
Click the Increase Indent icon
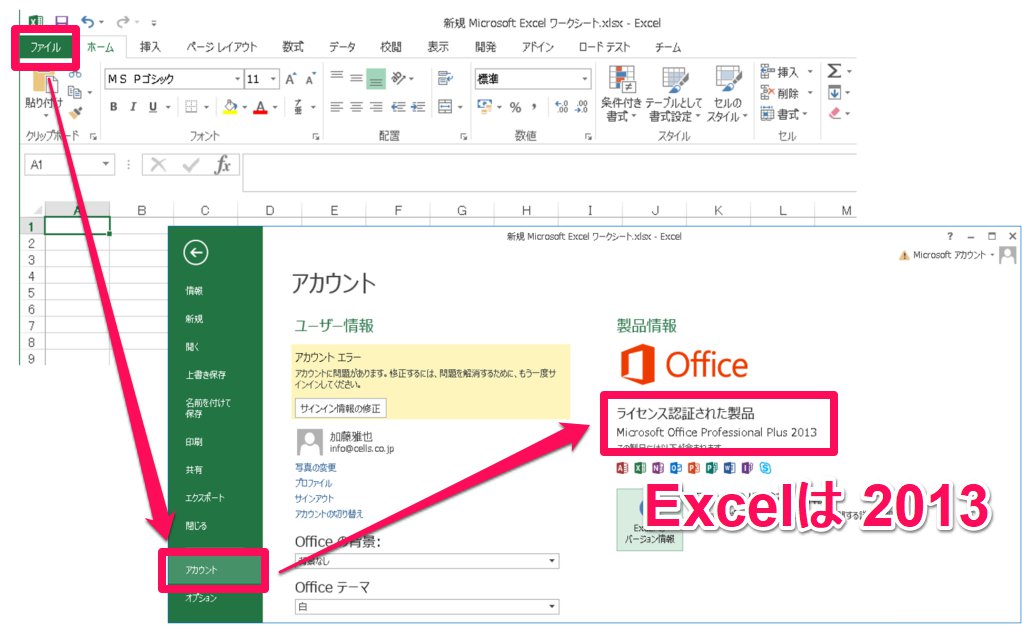[418, 106]
